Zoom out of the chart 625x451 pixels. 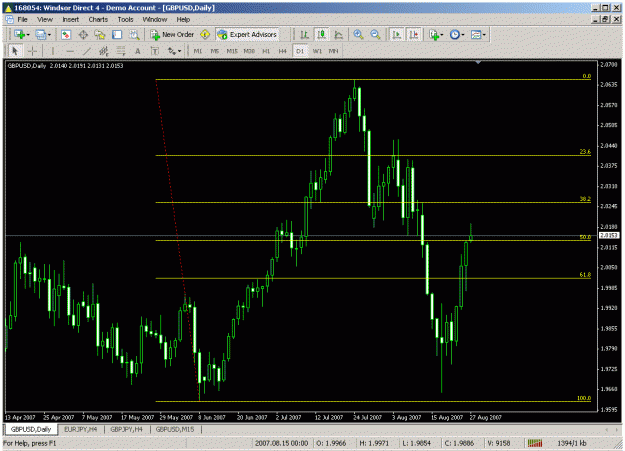pos(375,35)
